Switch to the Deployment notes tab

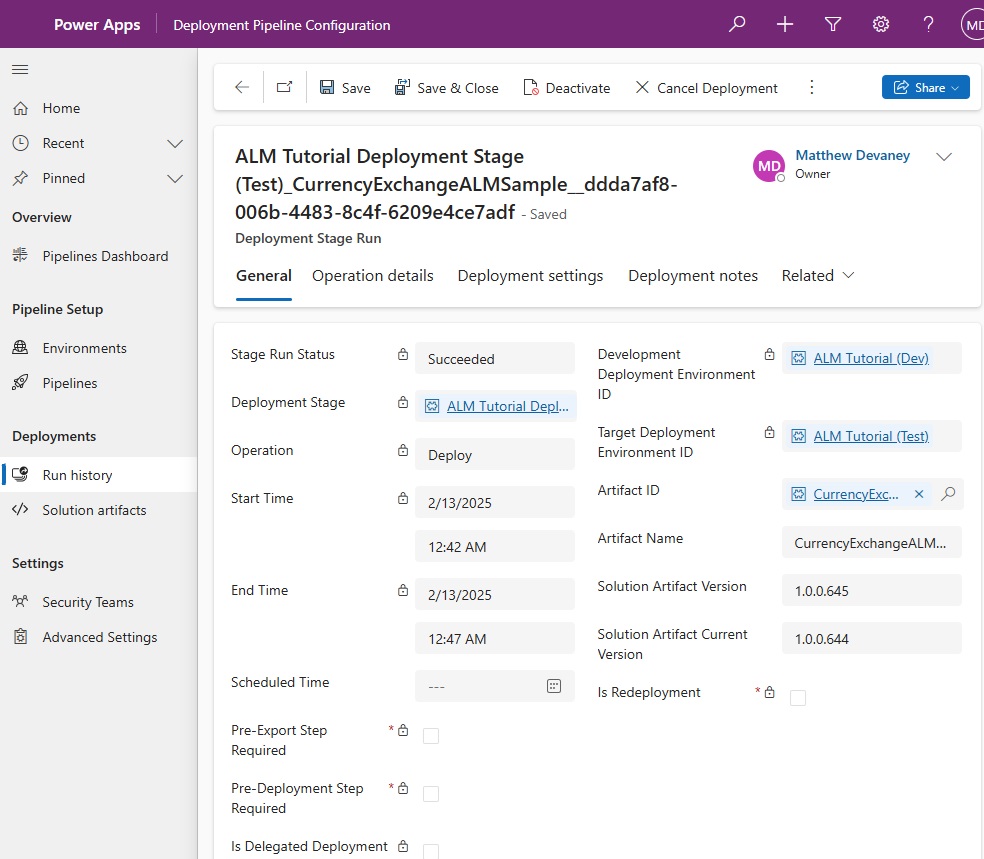coord(693,275)
